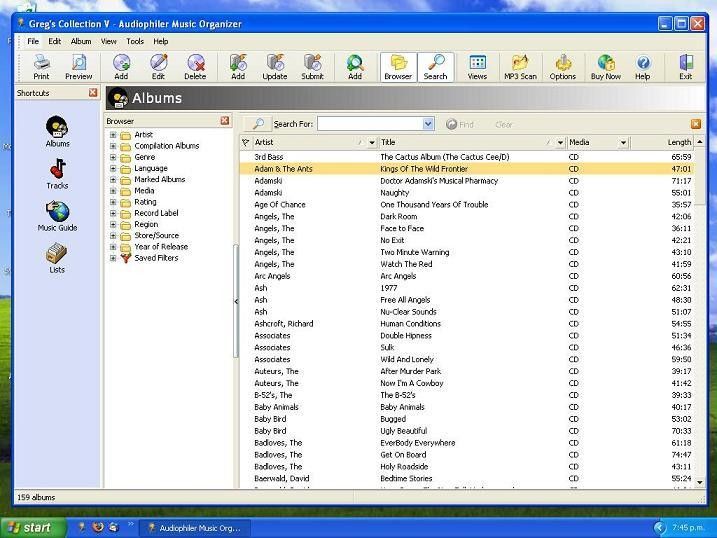Expand the Artist tree node

coord(113,135)
